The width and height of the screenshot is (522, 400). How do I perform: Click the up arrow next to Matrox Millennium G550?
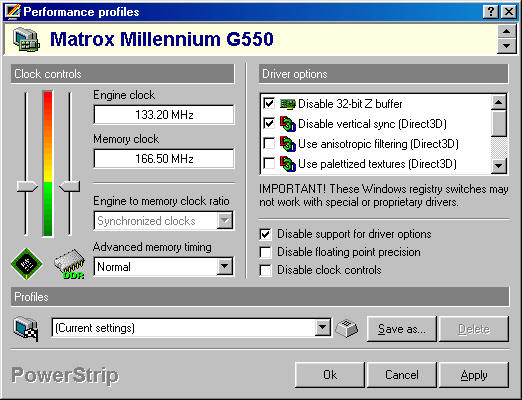point(507,32)
